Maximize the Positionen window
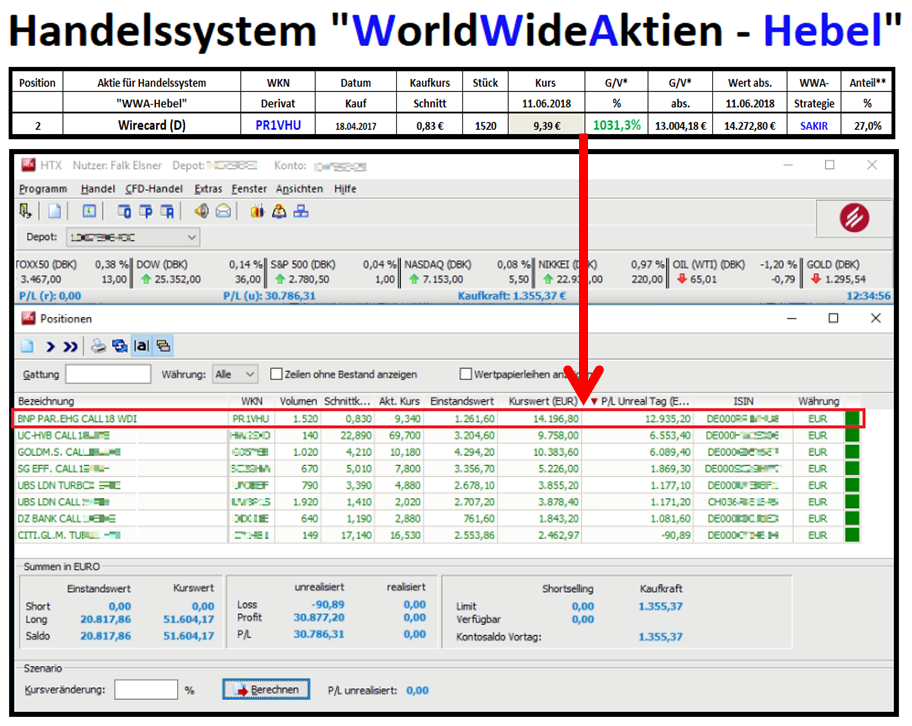 click(833, 318)
